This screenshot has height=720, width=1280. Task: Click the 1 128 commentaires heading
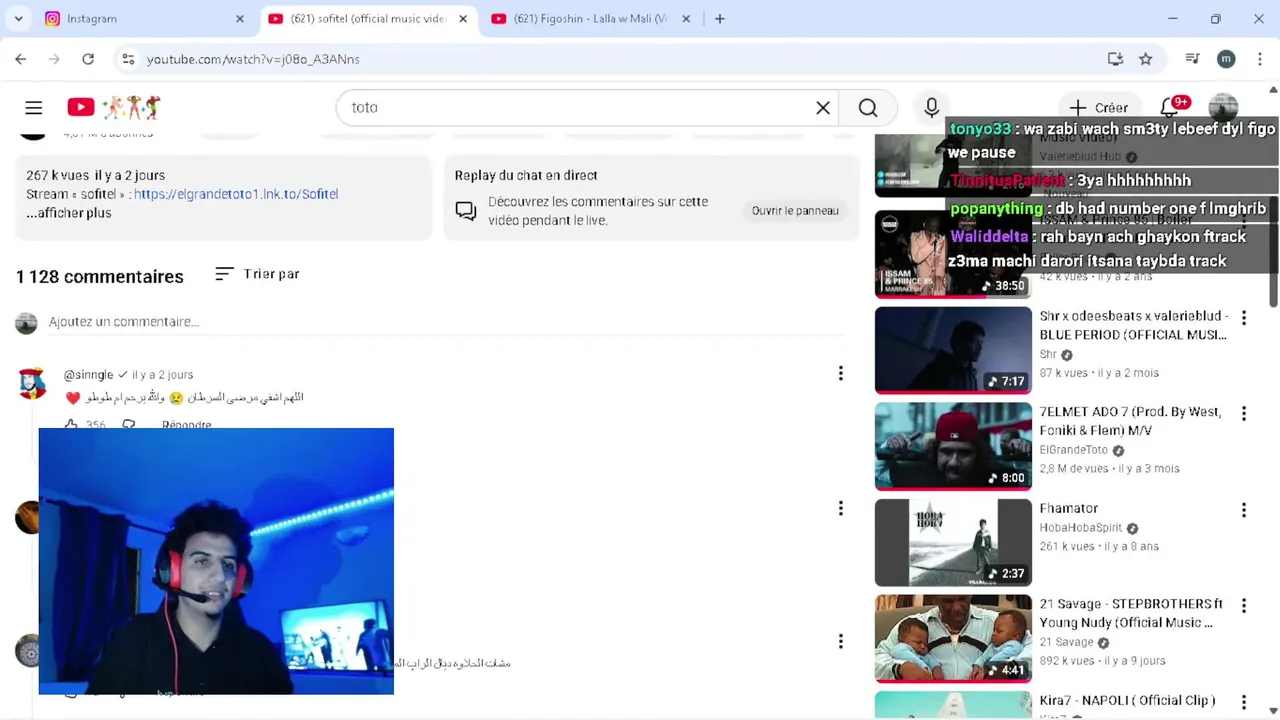100,277
